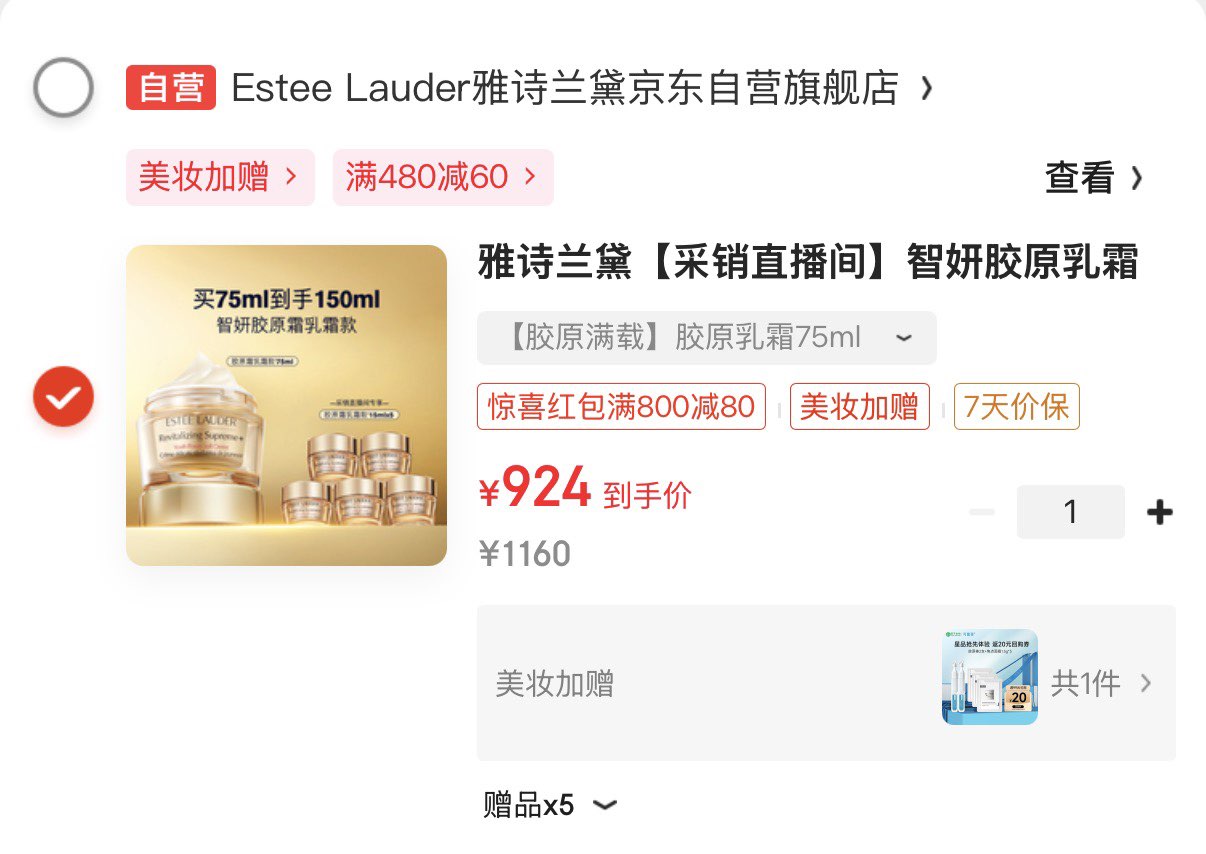The image size is (1206, 854).
Task: Click the 美妆加赠 tag beside the red packet
Action: point(860,407)
